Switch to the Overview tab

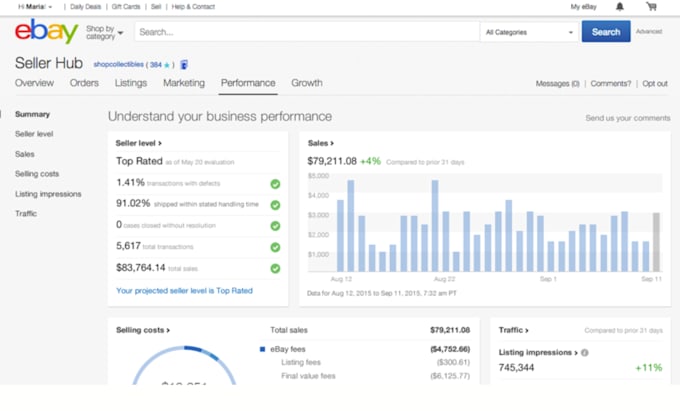tap(34, 83)
